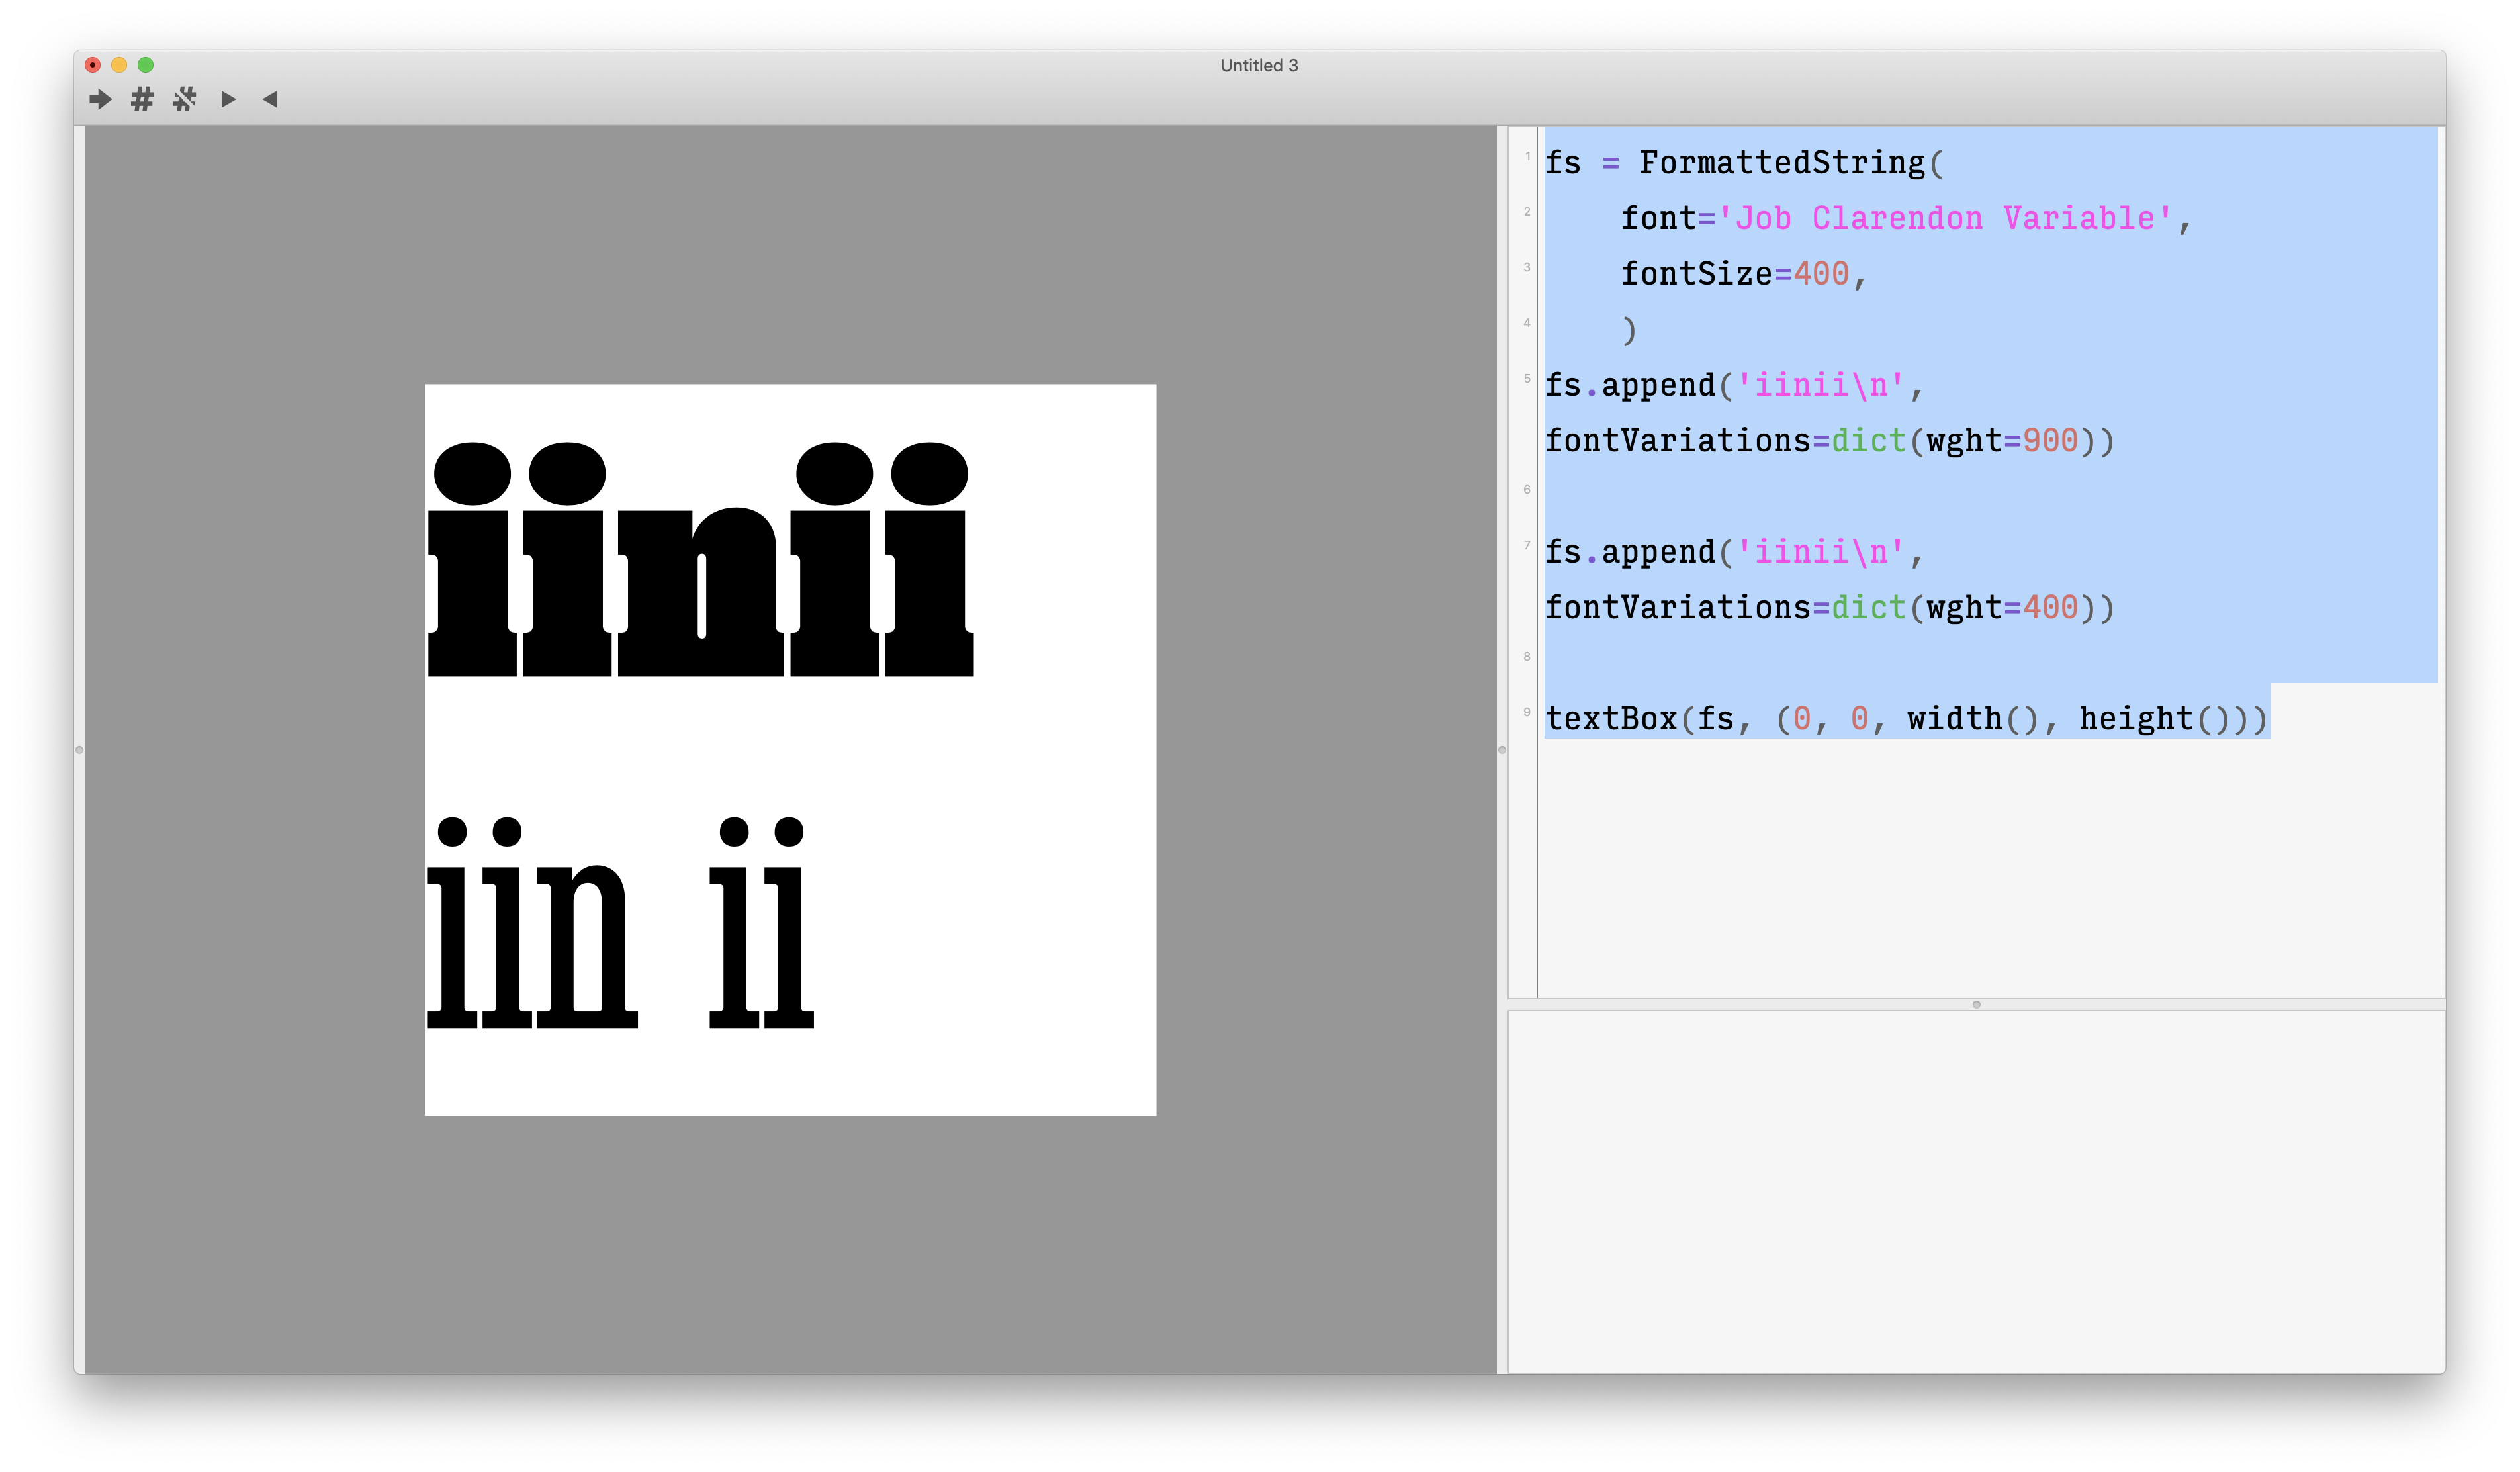
Task: Click the red close button with unsaved dot
Action: [x=93, y=65]
